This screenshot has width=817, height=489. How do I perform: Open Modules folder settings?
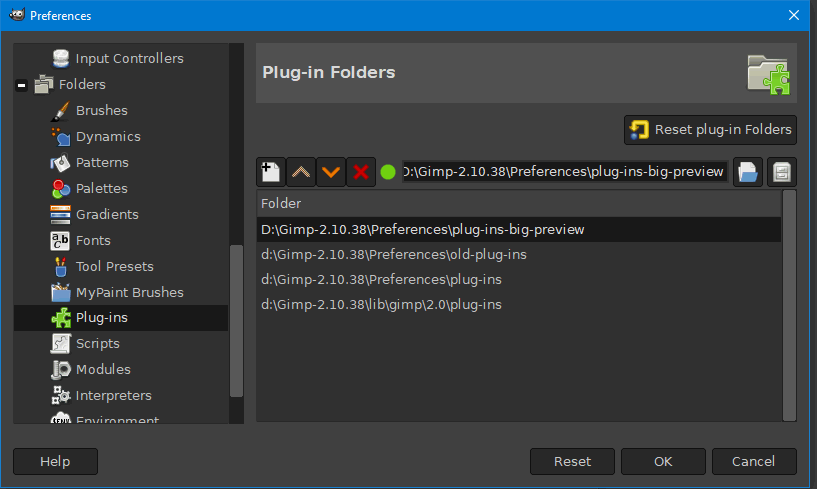103,370
